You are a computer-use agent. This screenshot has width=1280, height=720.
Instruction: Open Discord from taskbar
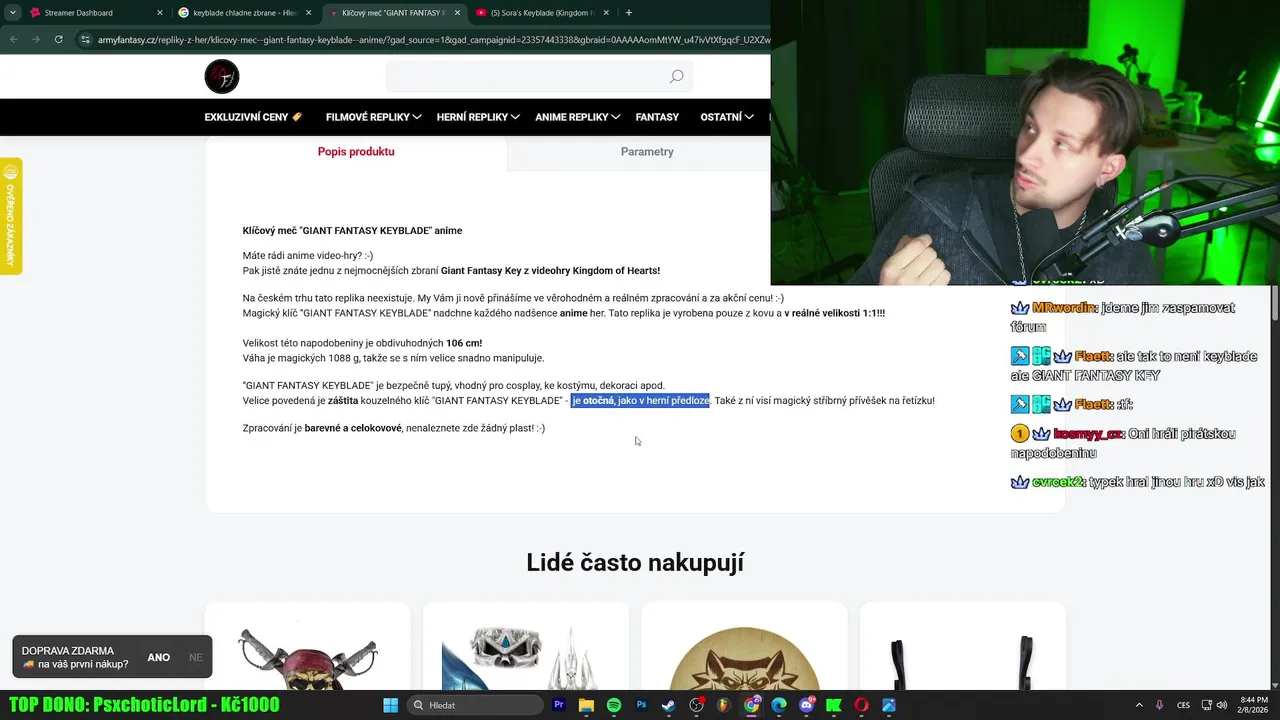(806, 705)
